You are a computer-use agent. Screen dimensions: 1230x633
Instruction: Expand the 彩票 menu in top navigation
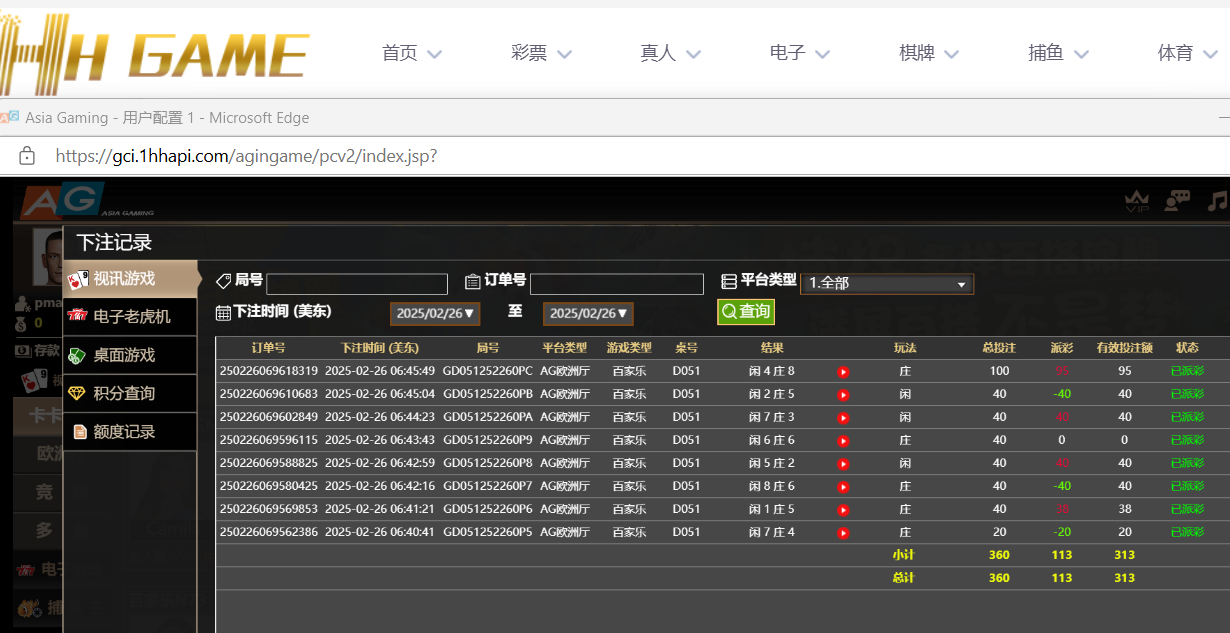tap(541, 54)
